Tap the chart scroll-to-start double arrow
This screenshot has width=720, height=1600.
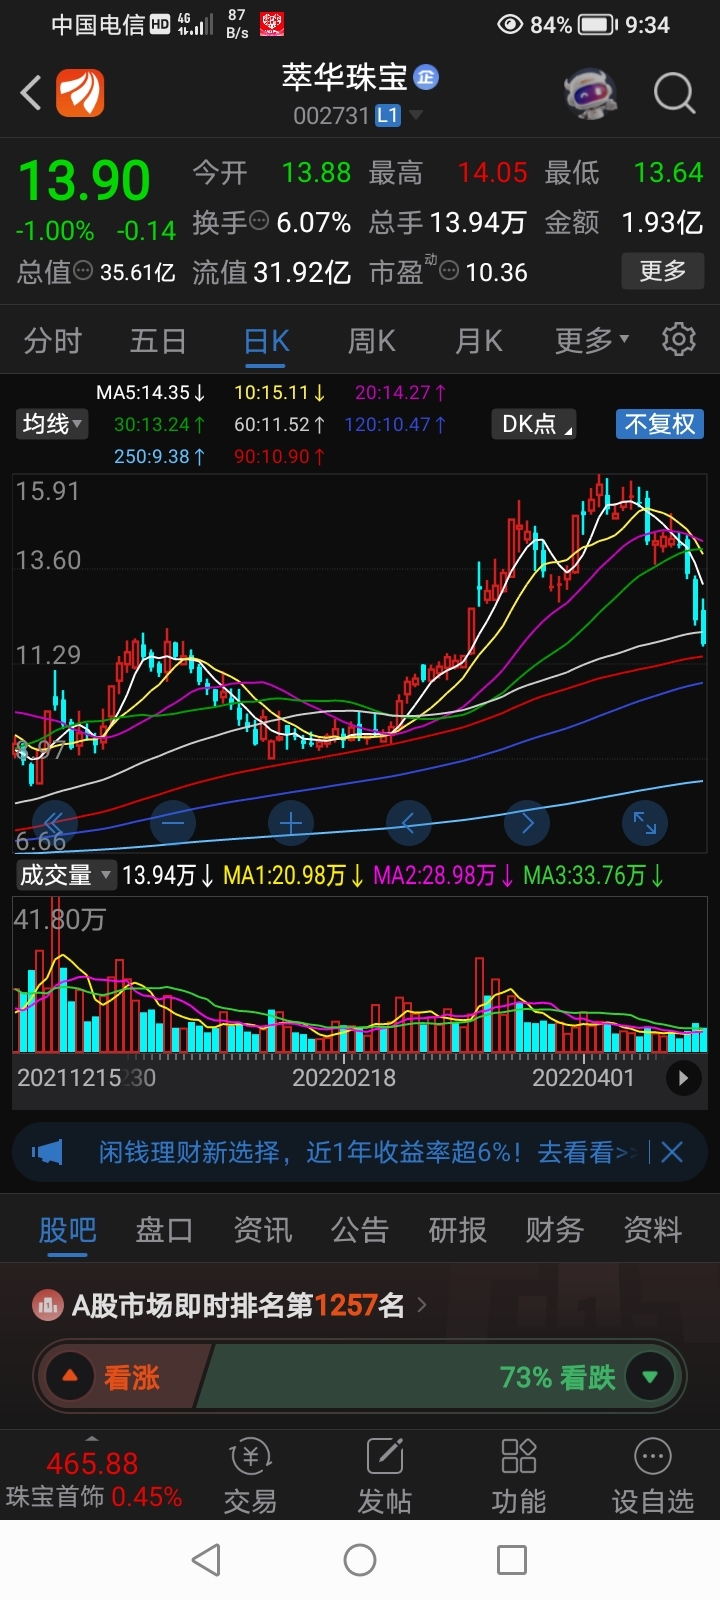click(x=53, y=824)
